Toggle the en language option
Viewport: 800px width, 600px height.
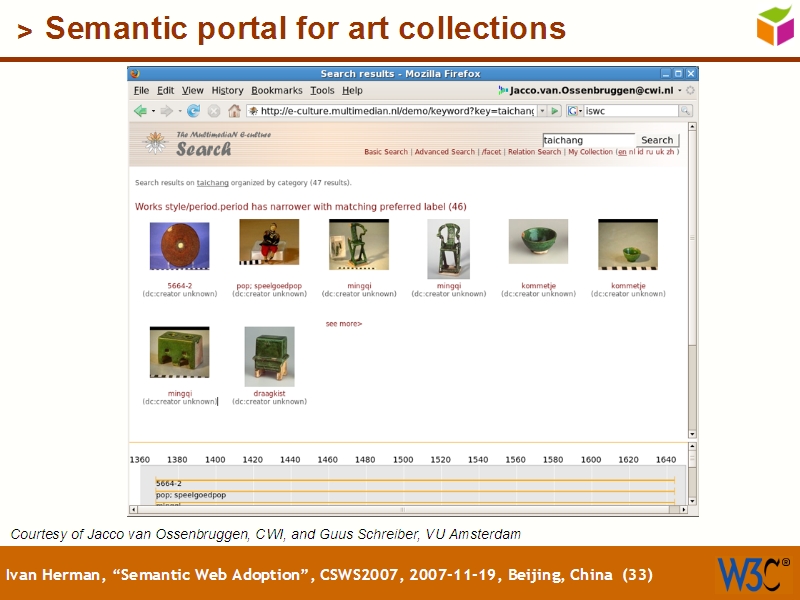(621, 150)
